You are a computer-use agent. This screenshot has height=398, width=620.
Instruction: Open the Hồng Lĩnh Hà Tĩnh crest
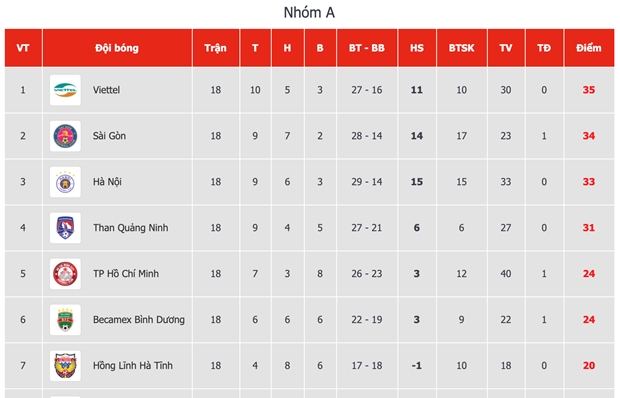65,366
